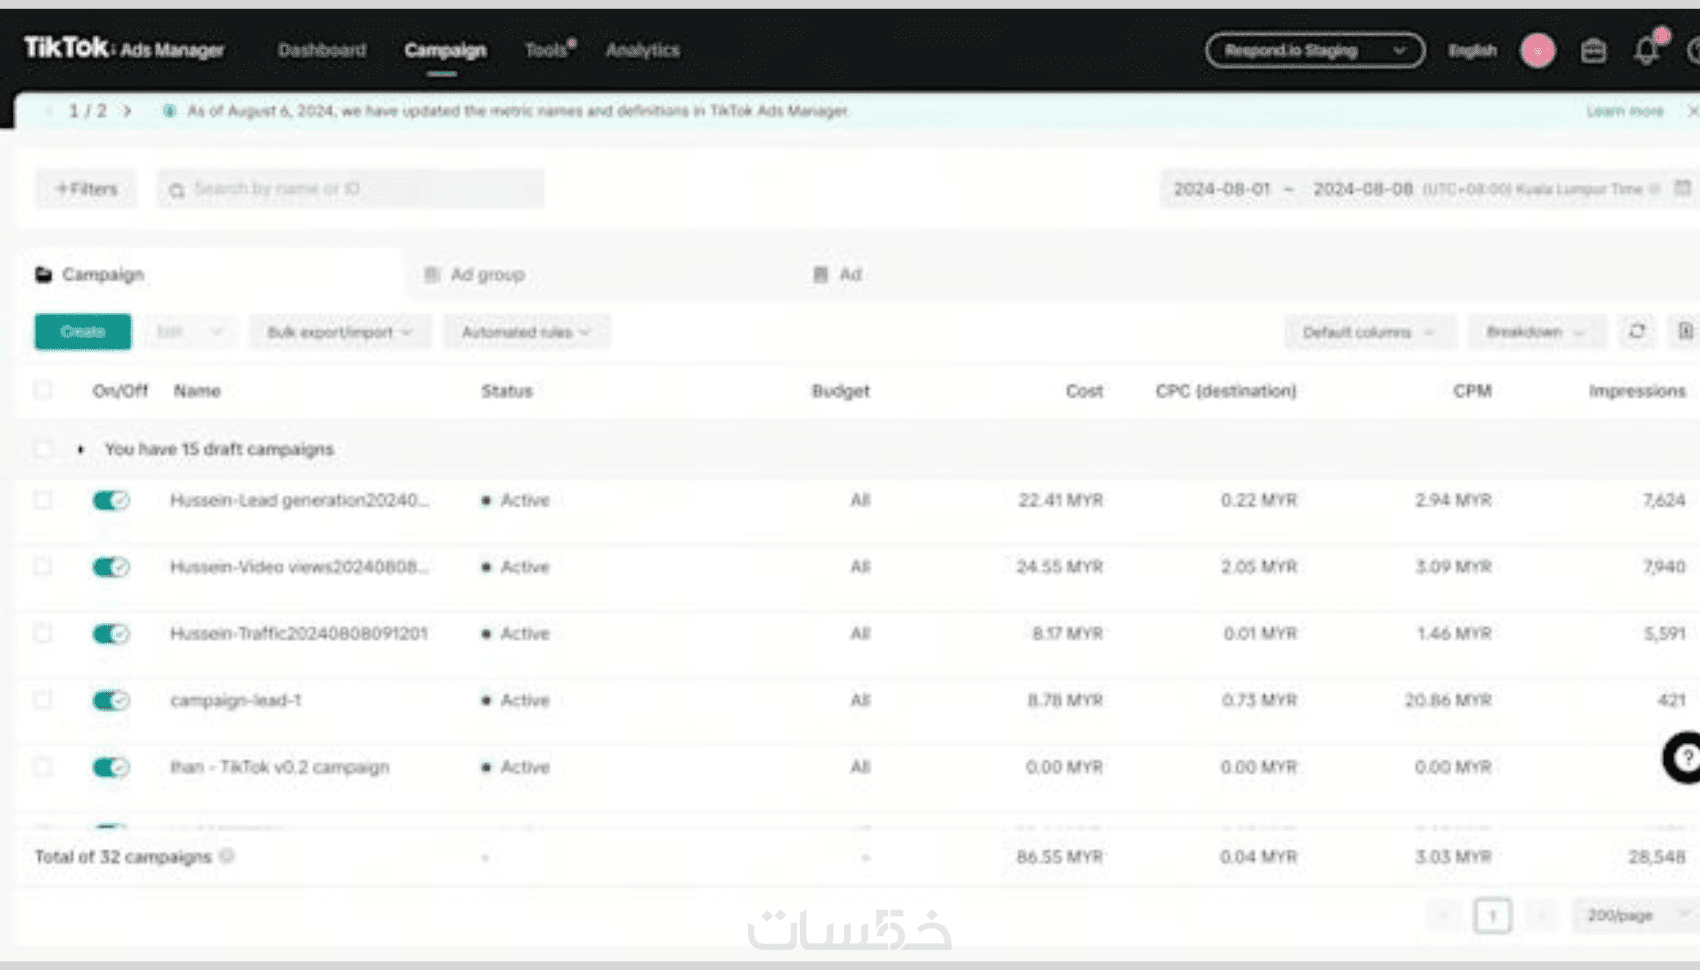The image size is (1700, 970).
Task: Click the 20.86 MYR CPM value
Action: coord(1448,700)
